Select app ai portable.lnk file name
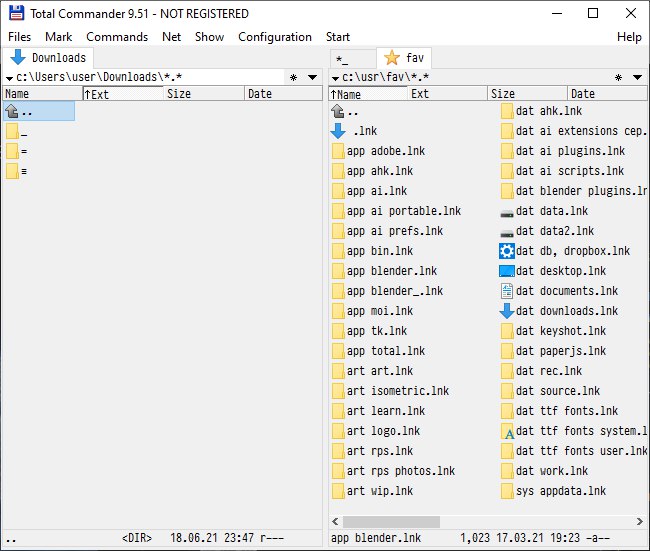The image size is (650, 551). [x=404, y=211]
